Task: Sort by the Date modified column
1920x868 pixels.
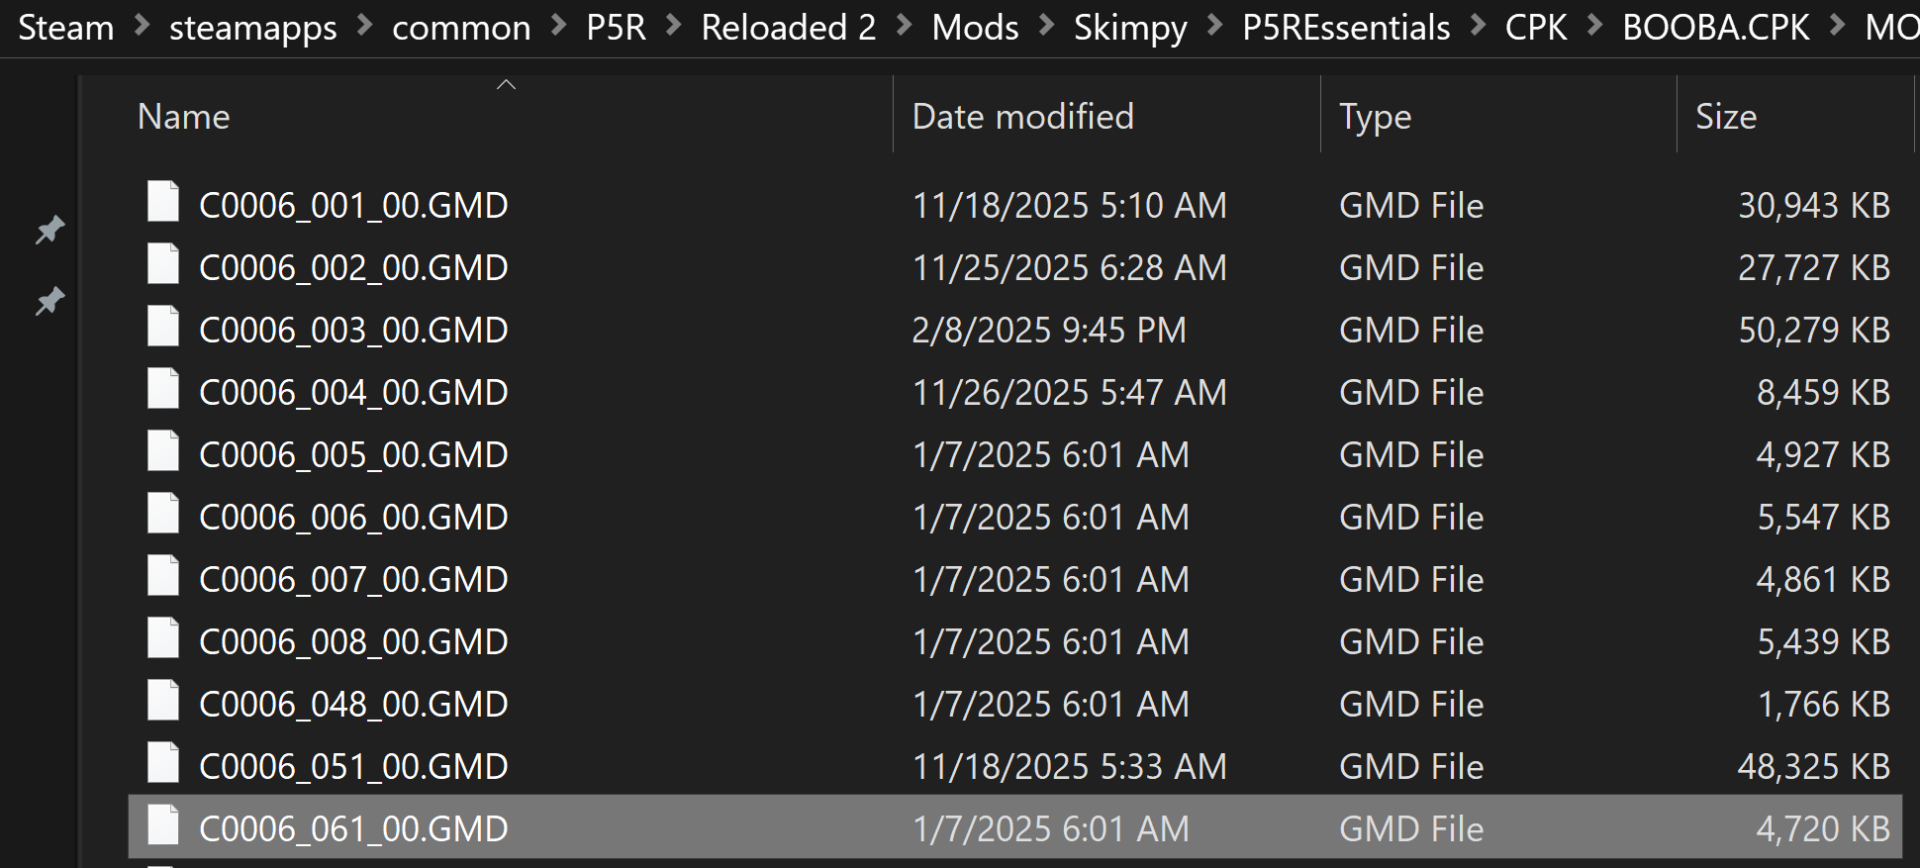Action: (x=1023, y=117)
